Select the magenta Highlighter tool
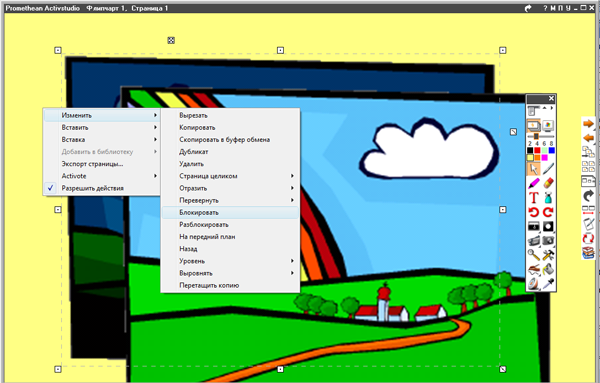The width and height of the screenshot is (600, 383). [533, 183]
